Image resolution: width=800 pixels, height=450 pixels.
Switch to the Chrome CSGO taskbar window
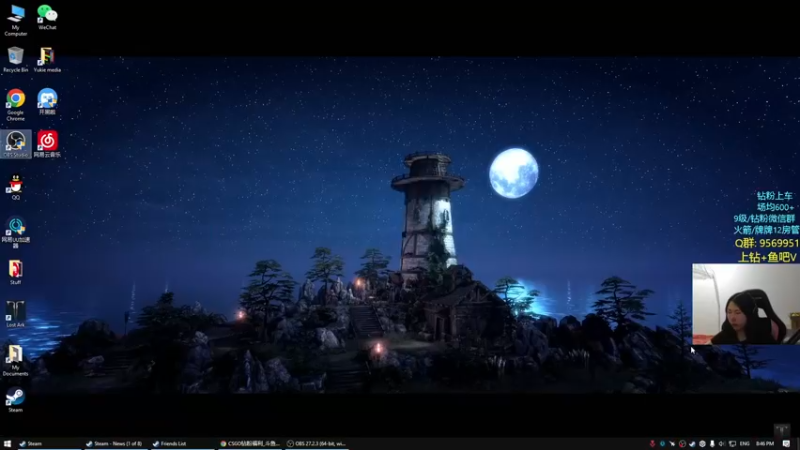pos(249,444)
